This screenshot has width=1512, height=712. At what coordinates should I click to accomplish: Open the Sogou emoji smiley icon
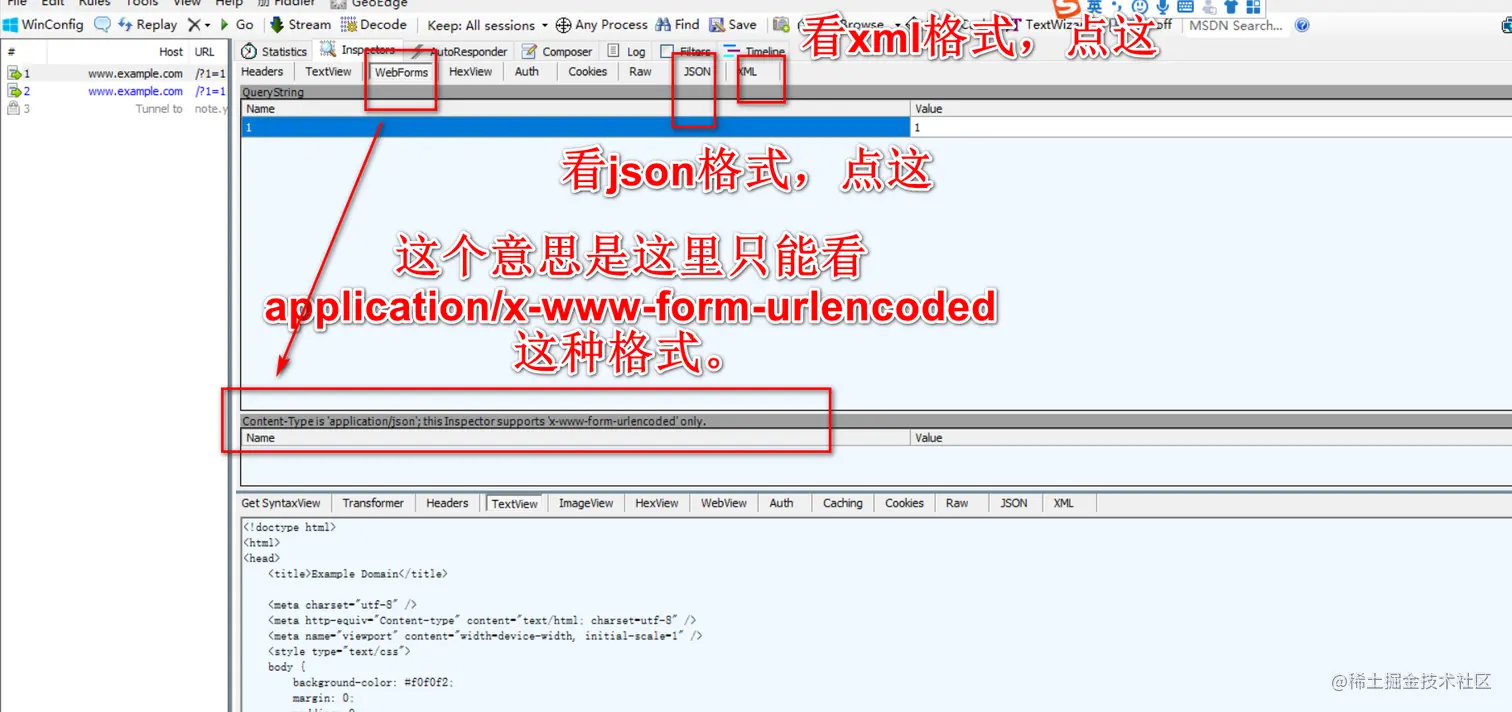tap(1140, 7)
